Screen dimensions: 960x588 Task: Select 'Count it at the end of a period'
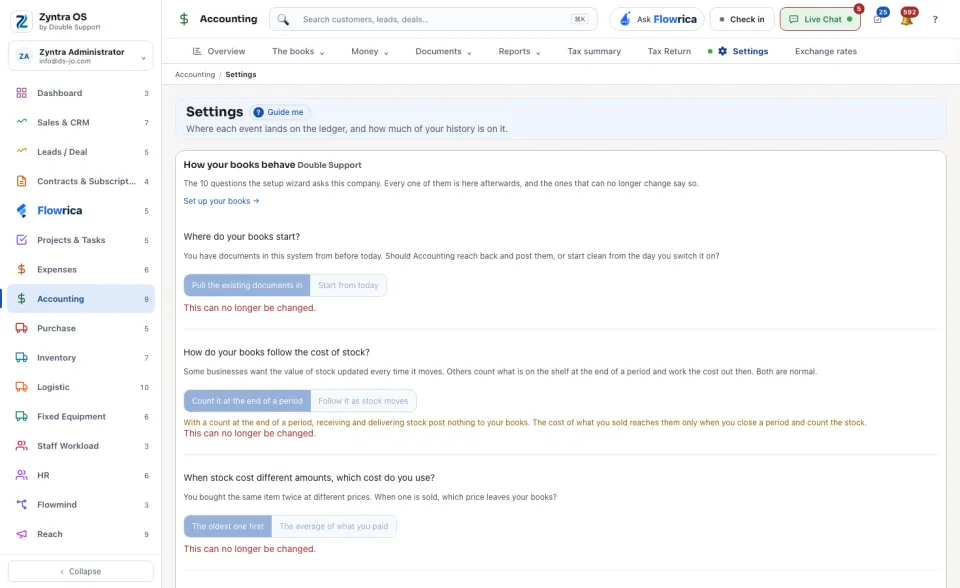tap(247, 401)
